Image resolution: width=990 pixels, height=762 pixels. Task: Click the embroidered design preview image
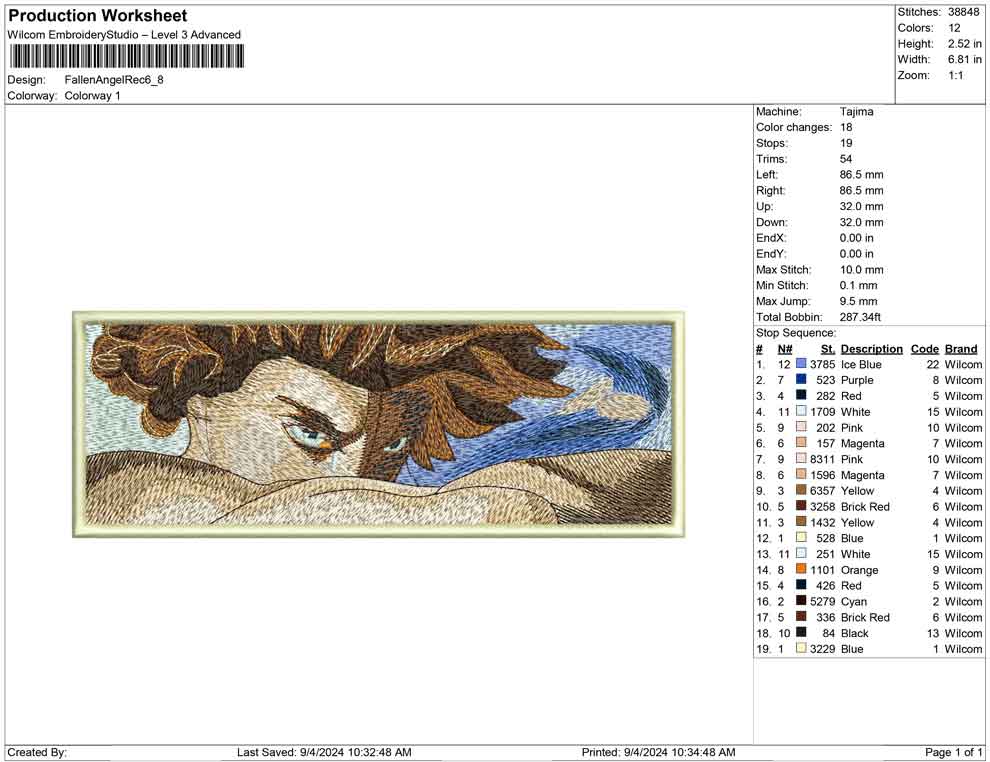coord(379,424)
